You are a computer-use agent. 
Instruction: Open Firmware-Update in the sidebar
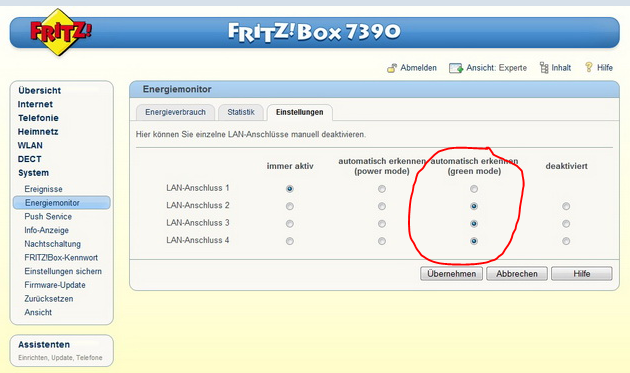pyautogui.click(x=55, y=285)
